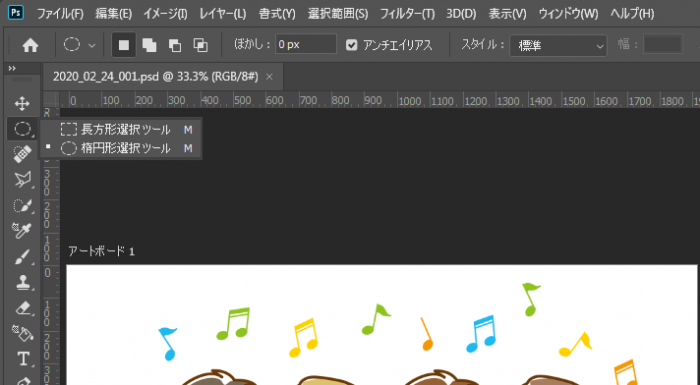Select the Eyedropper tool
The height and width of the screenshot is (385, 700).
pos(22,230)
